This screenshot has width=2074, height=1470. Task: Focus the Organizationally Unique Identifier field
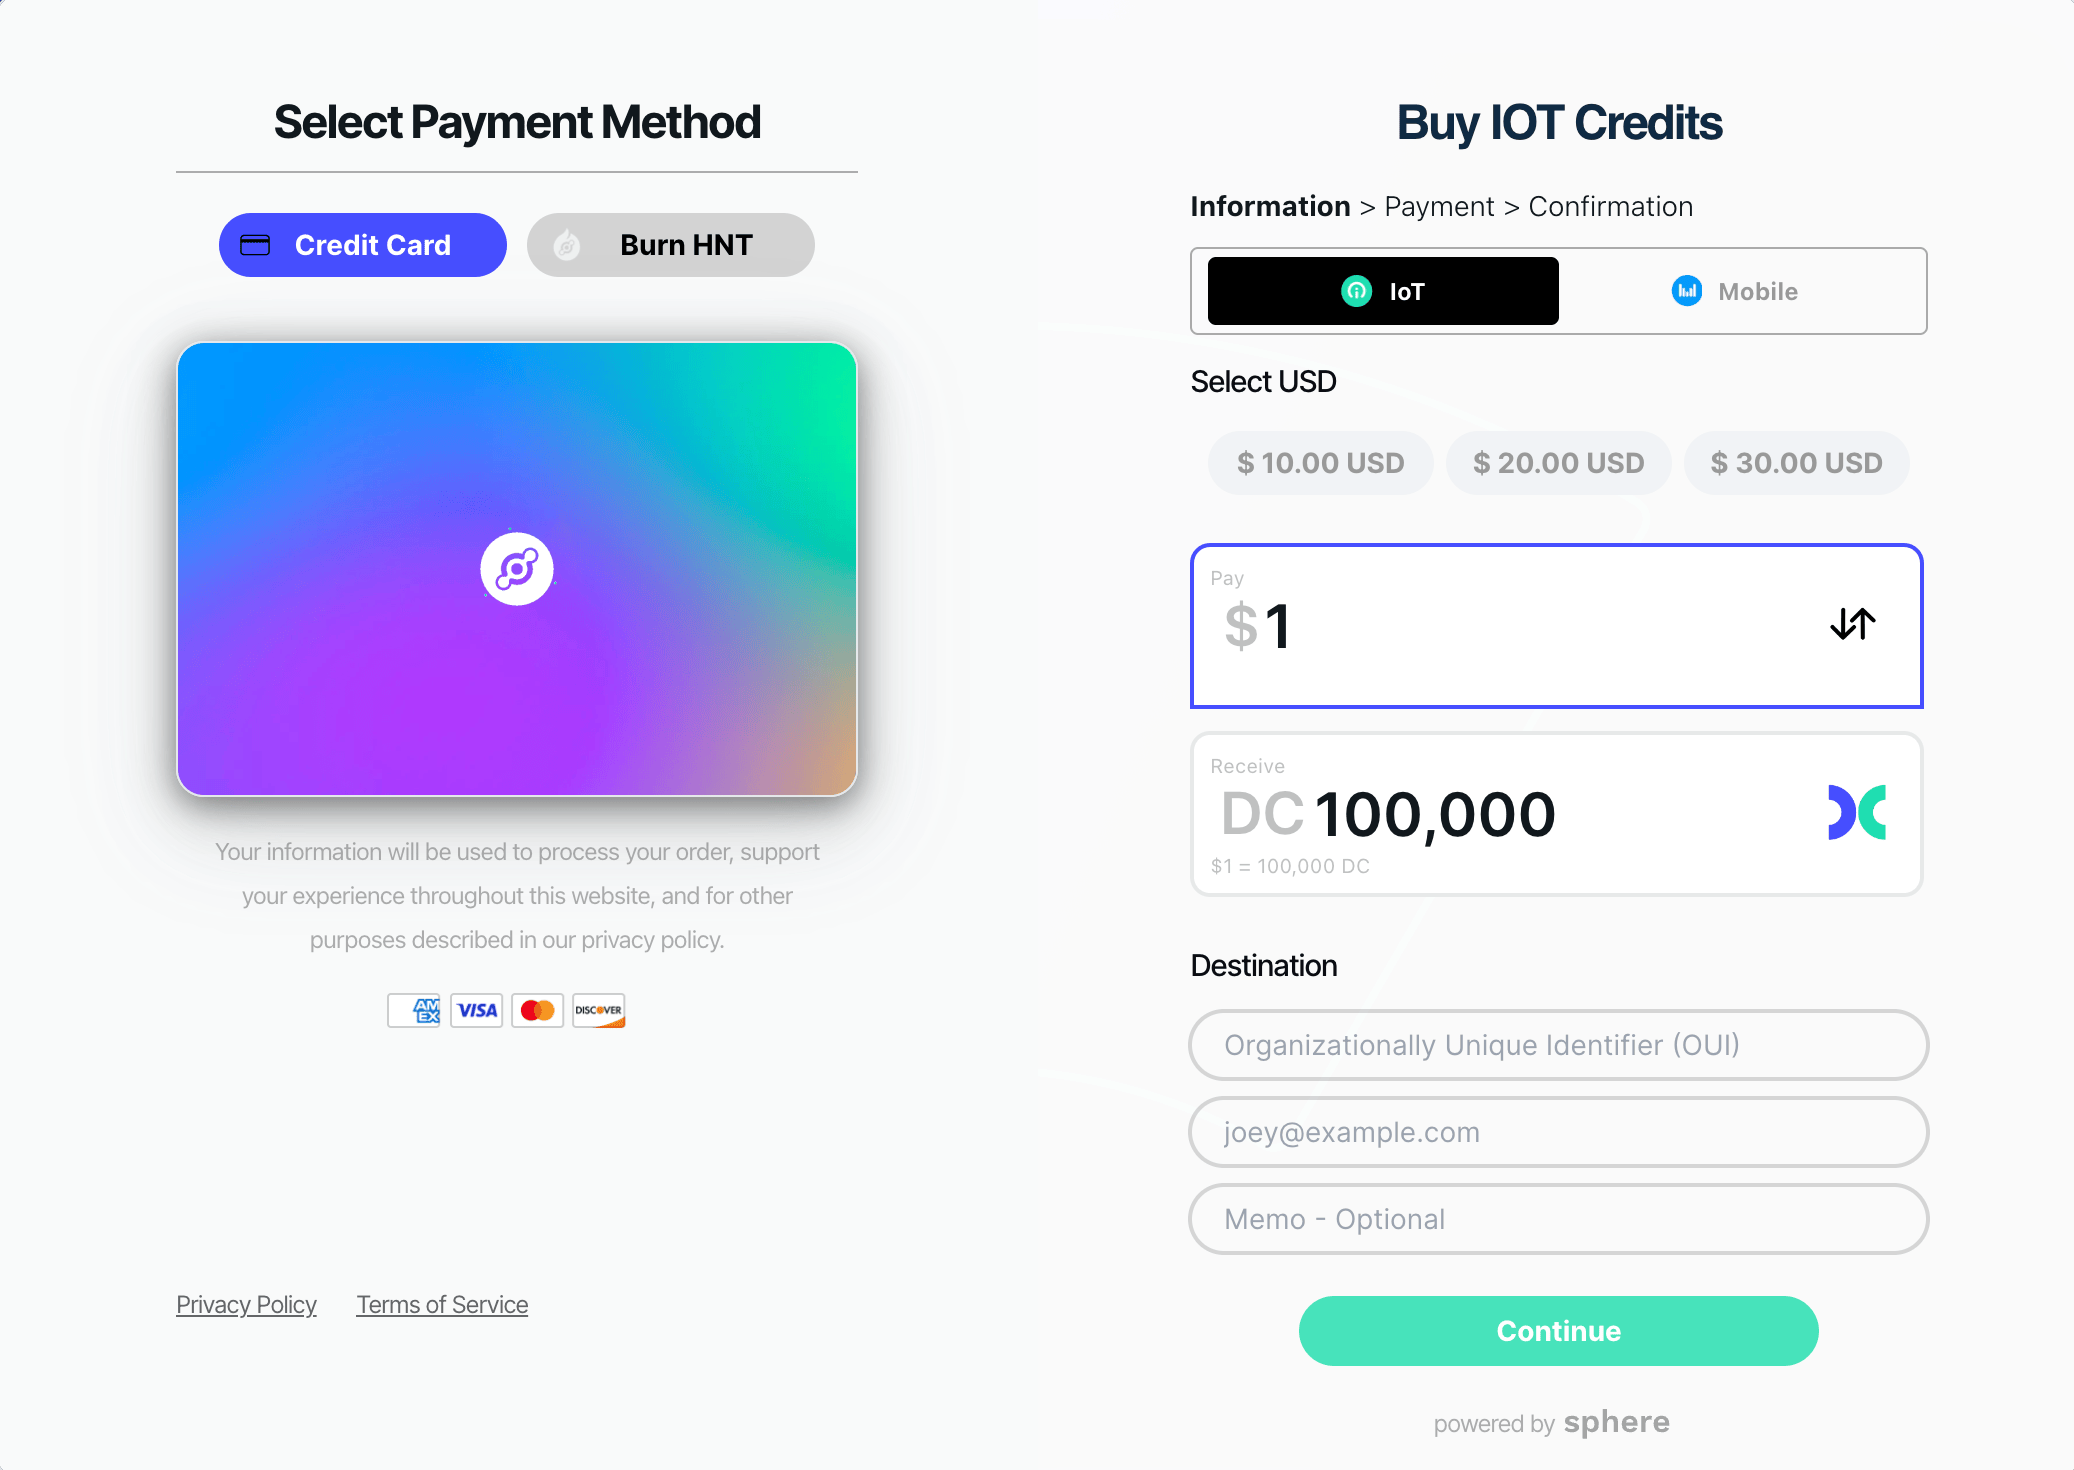point(1558,1045)
